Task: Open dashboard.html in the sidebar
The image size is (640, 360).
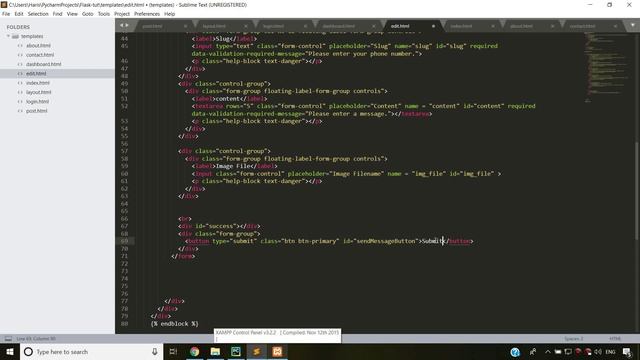Action: coord(44,64)
